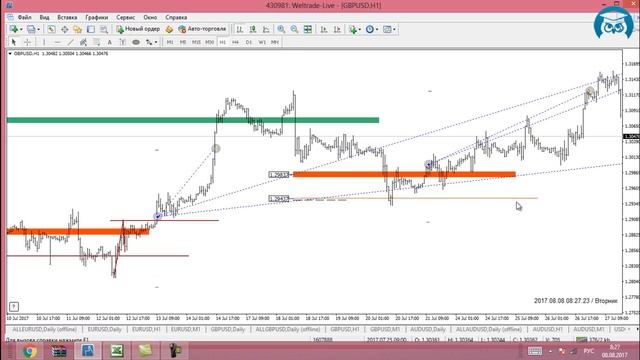Toggle the Terminal panel icon

tap(91, 29)
